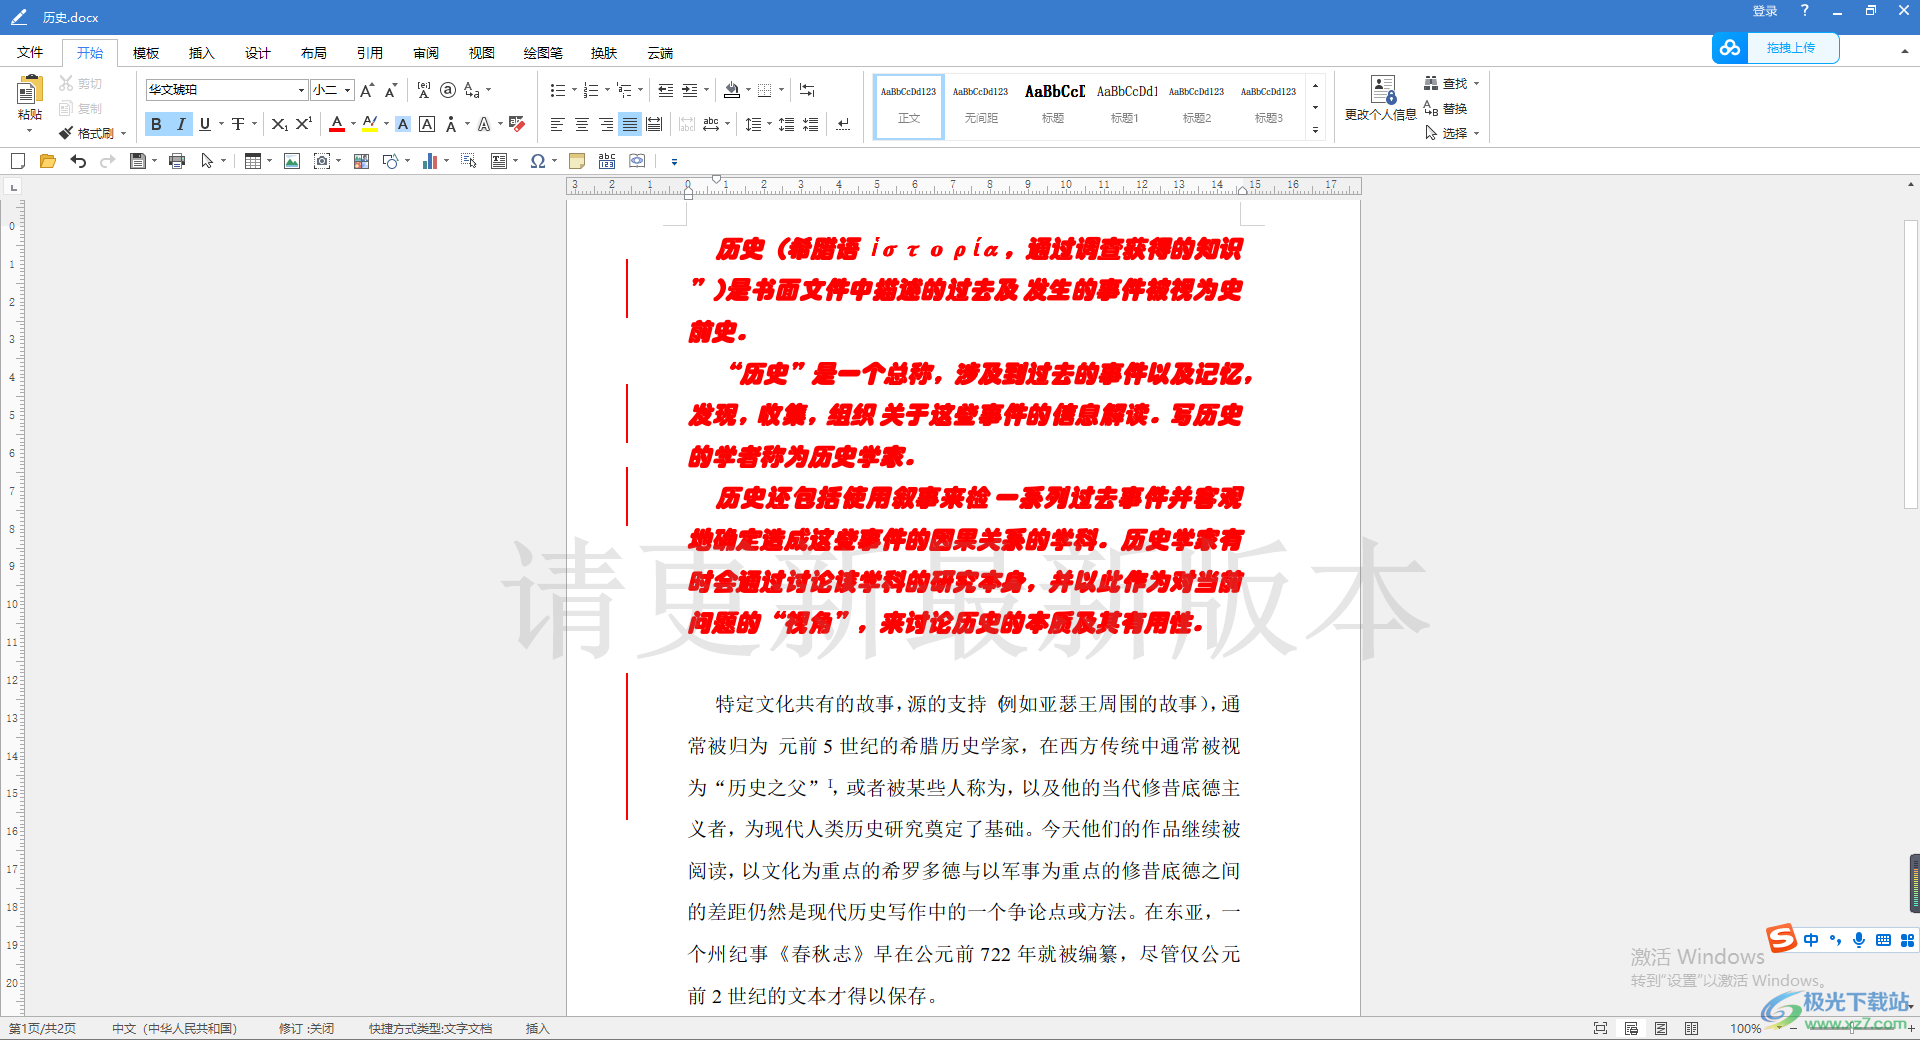1920x1040 pixels.
Task: Expand the highlight color dropdown arrow
Action: click(386, 124)
